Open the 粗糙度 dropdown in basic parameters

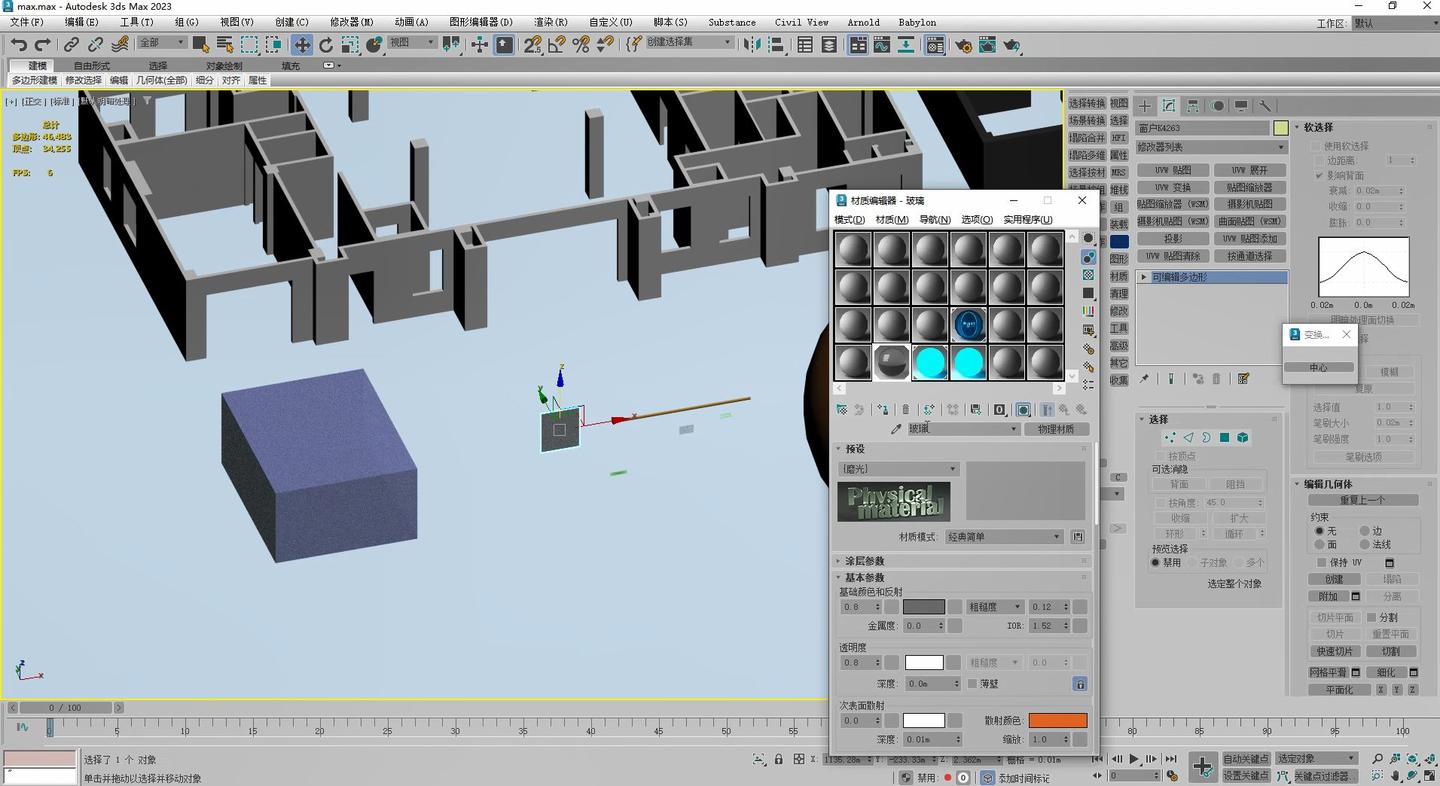(995, 607)
